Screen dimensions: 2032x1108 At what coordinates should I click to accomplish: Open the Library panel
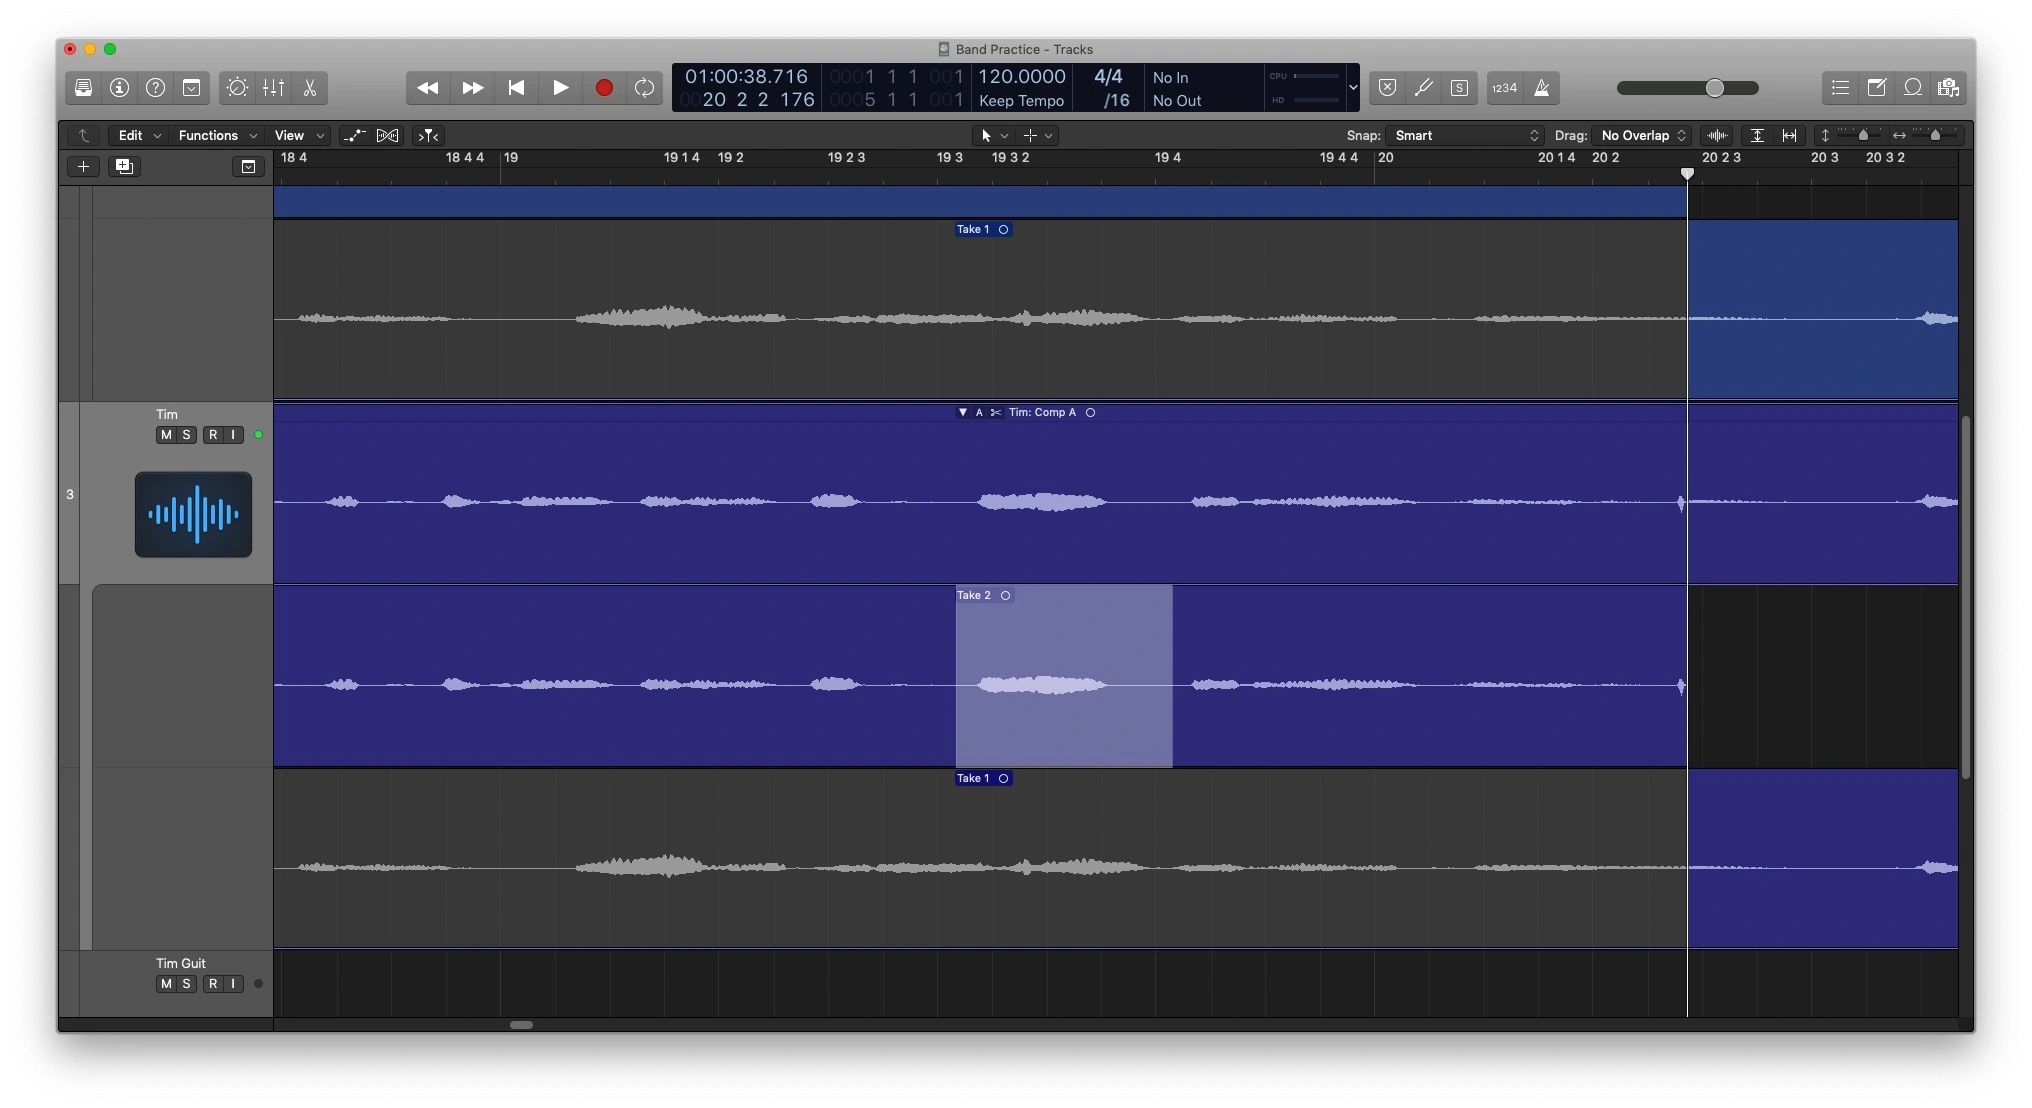click(x=84, y=88)
